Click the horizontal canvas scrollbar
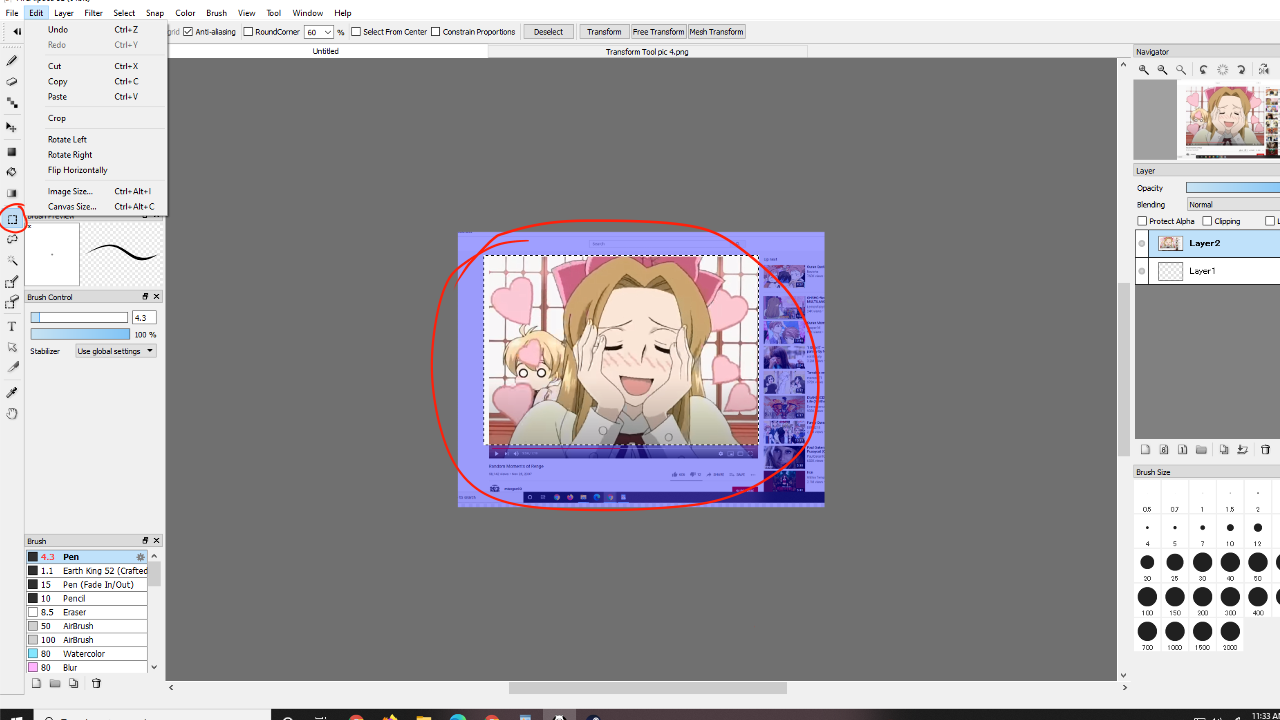This screenshot has width=1280, height=720. [x=648, y=688]
